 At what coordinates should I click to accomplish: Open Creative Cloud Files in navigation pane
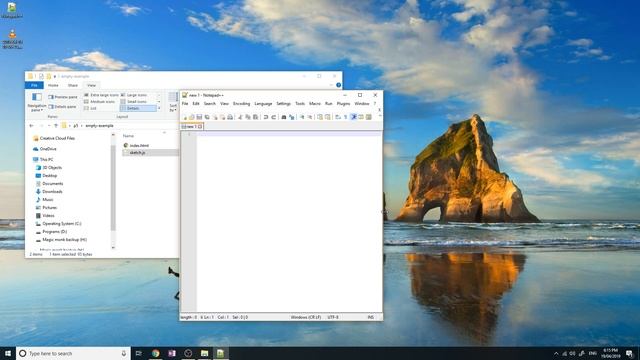coord(54,138)
